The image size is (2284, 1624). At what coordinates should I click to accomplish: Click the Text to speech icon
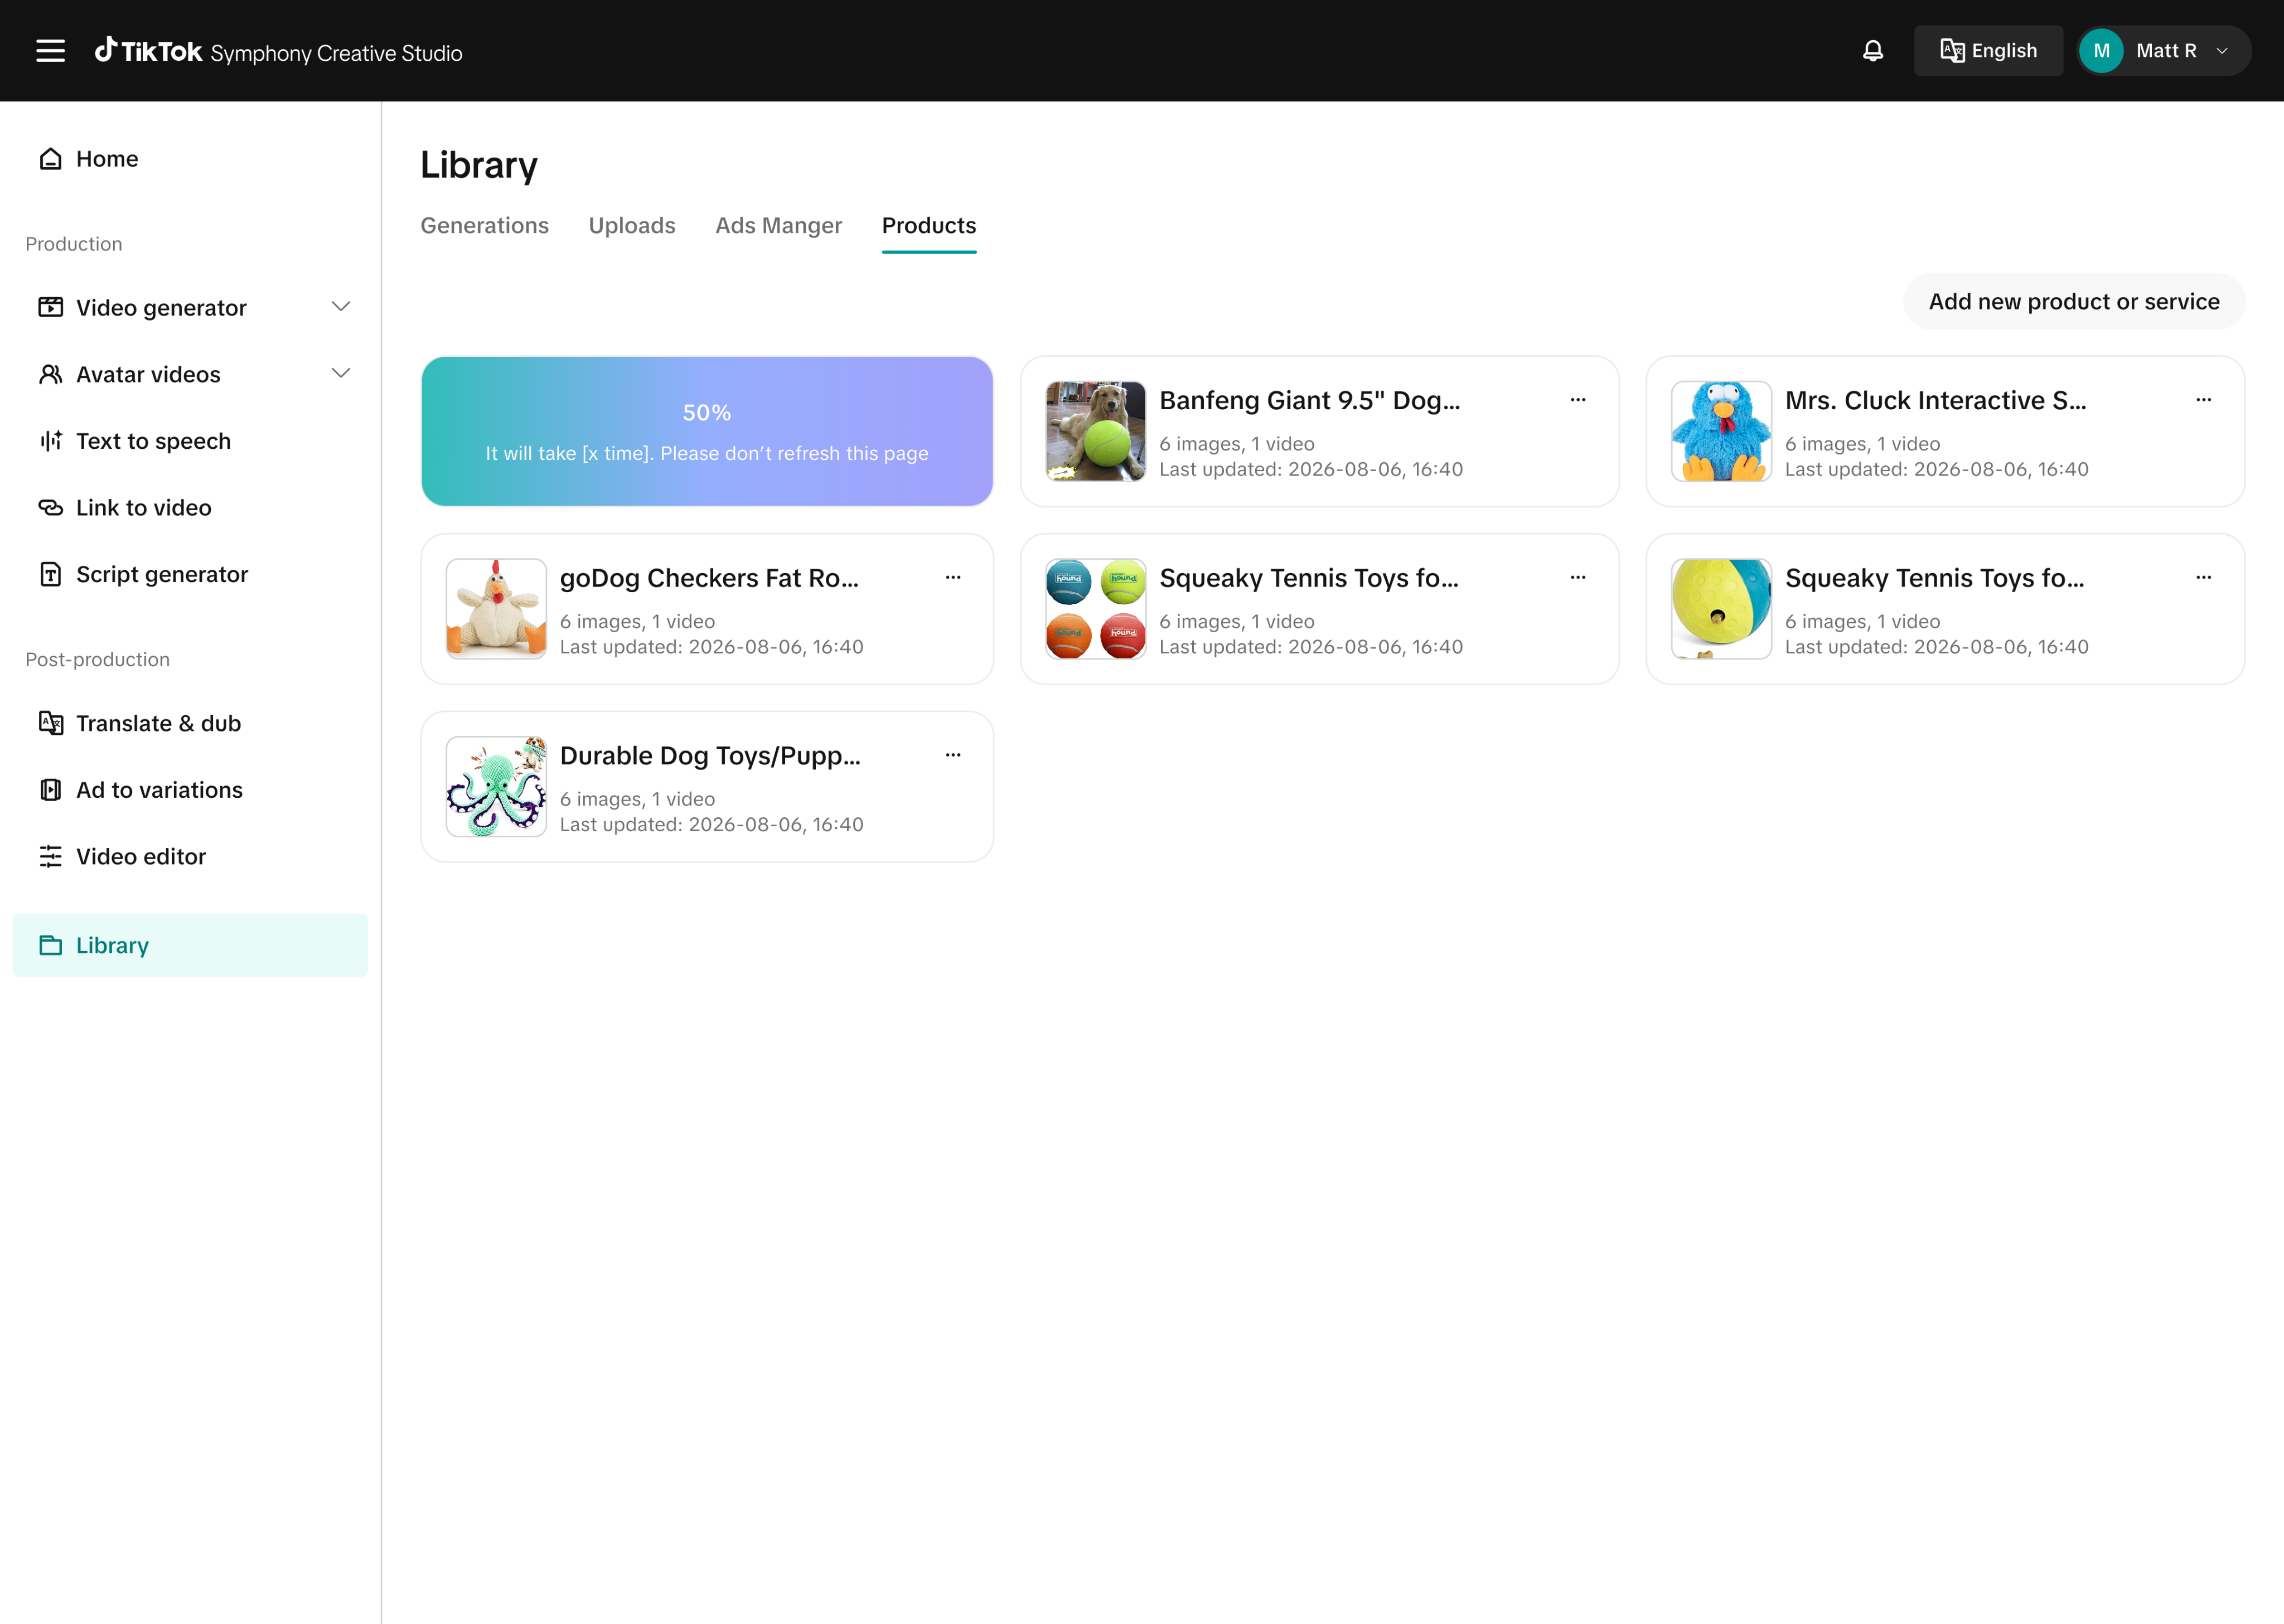tap(50, 440)
